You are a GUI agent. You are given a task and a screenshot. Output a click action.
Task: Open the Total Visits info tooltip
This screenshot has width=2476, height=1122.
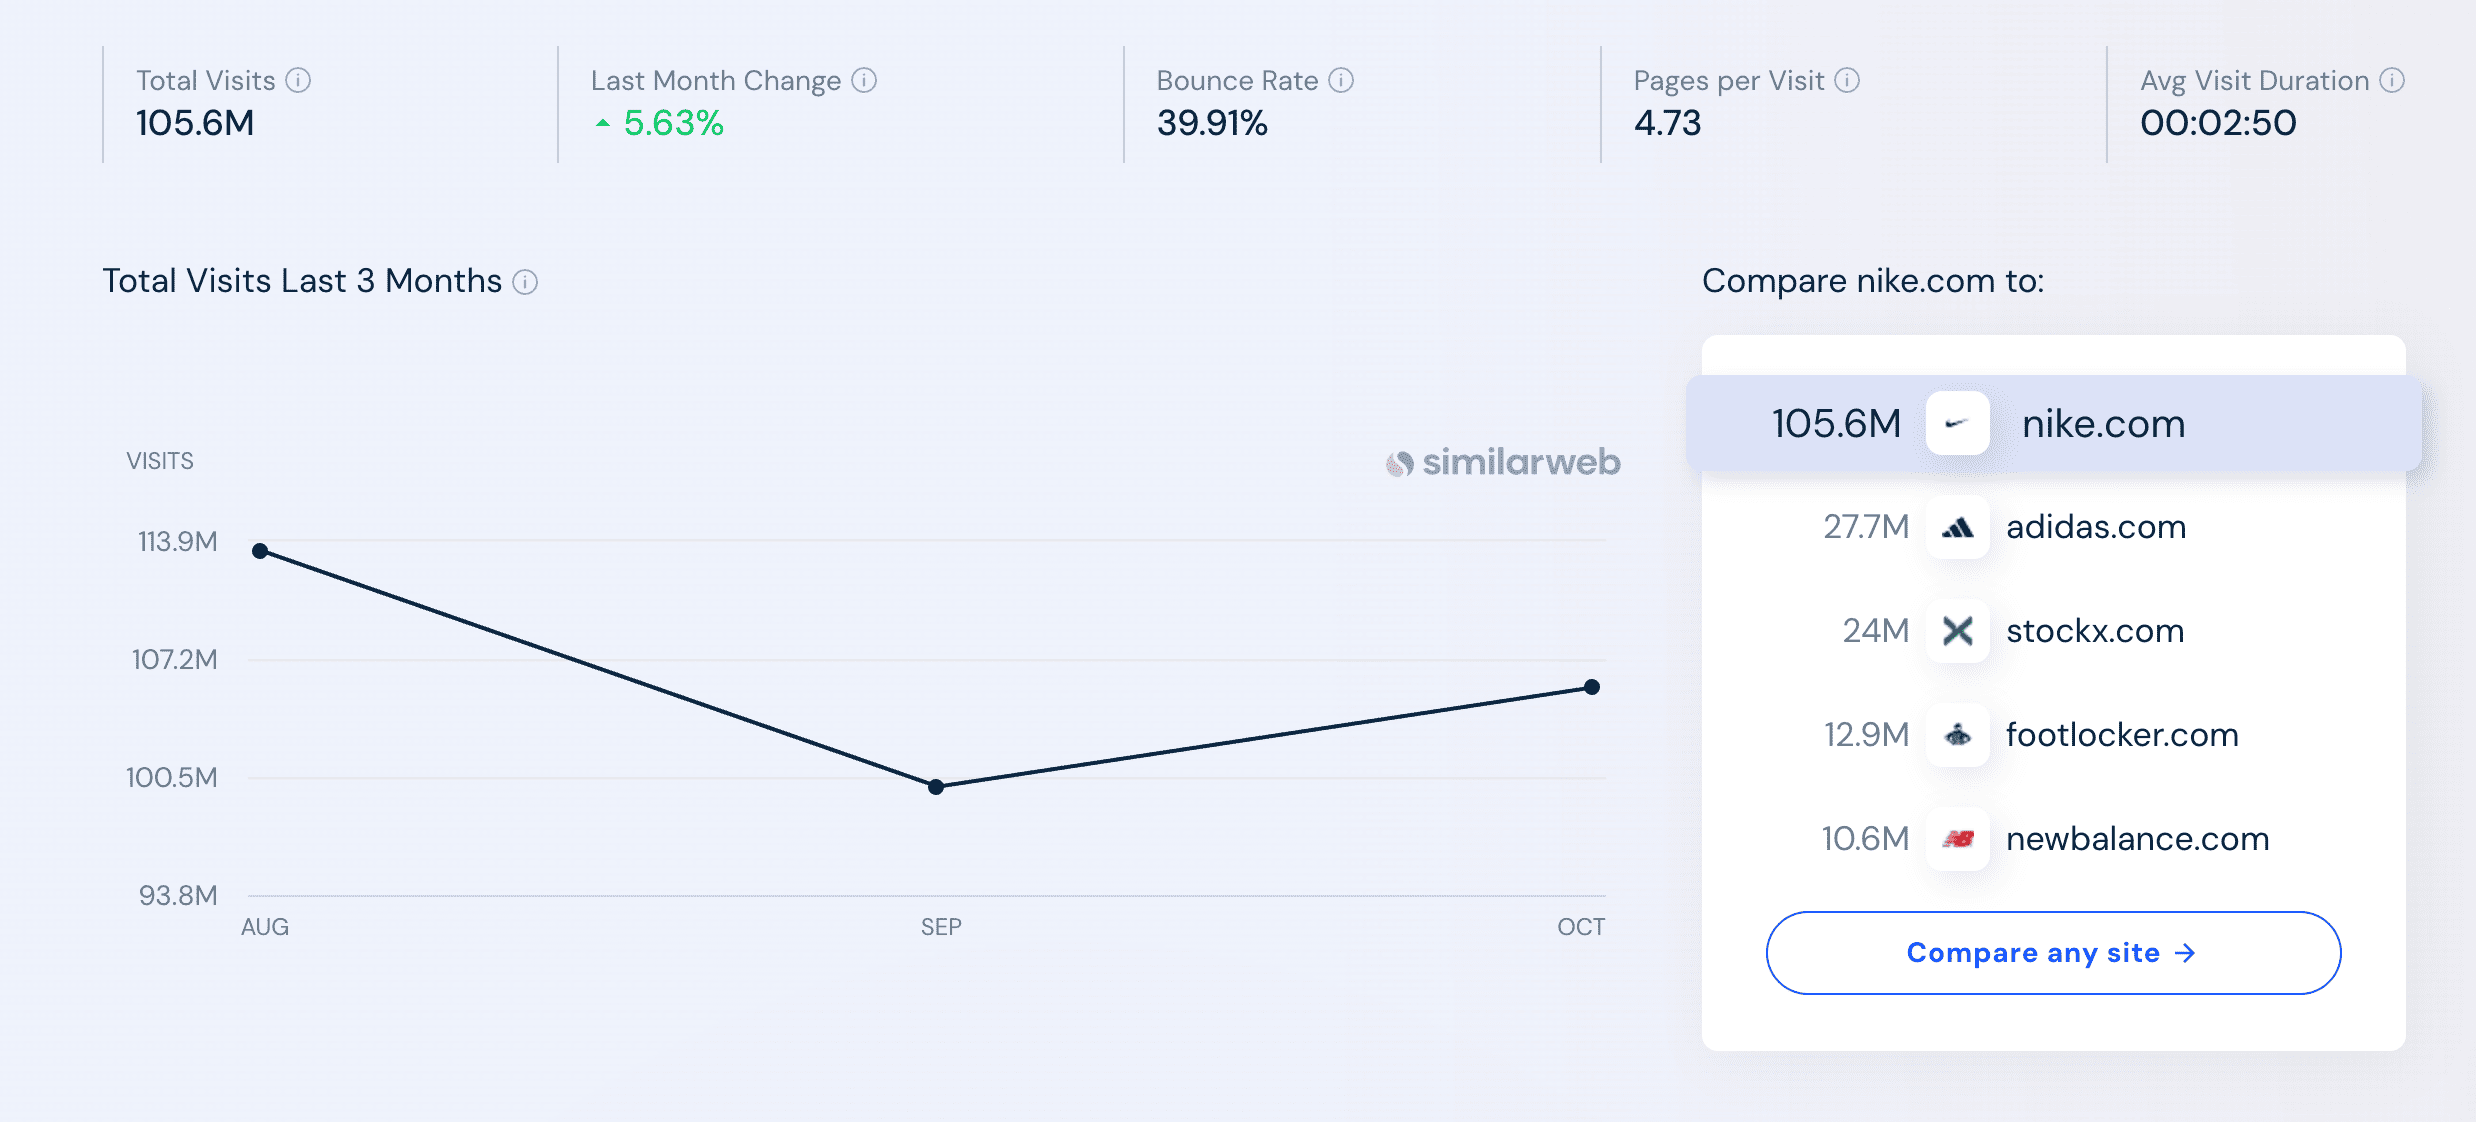tap(300, 80)
